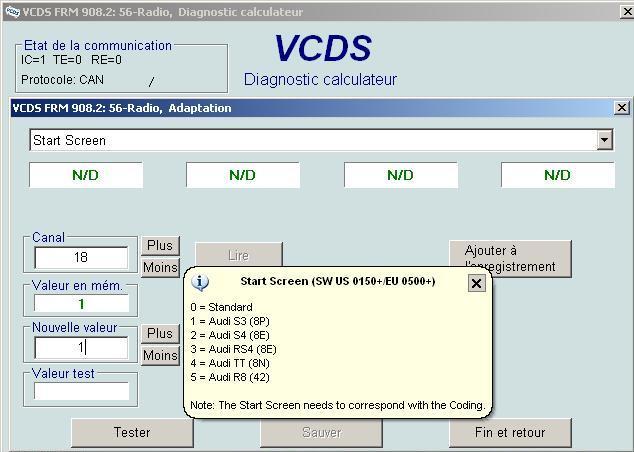The image size is (634, 452).
Task: Focus the Nouvelle valeur input field
Action: [81, 348]
